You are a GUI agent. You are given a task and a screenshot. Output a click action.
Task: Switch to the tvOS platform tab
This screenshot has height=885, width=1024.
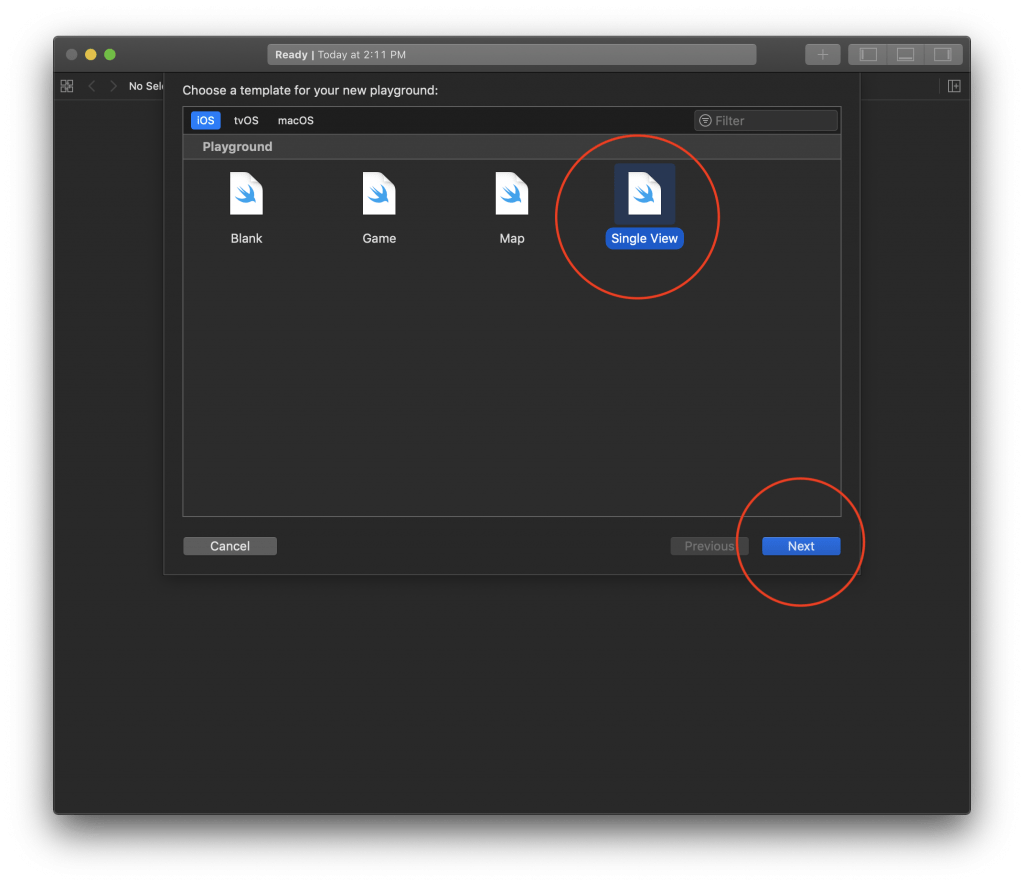coord(246,120)
